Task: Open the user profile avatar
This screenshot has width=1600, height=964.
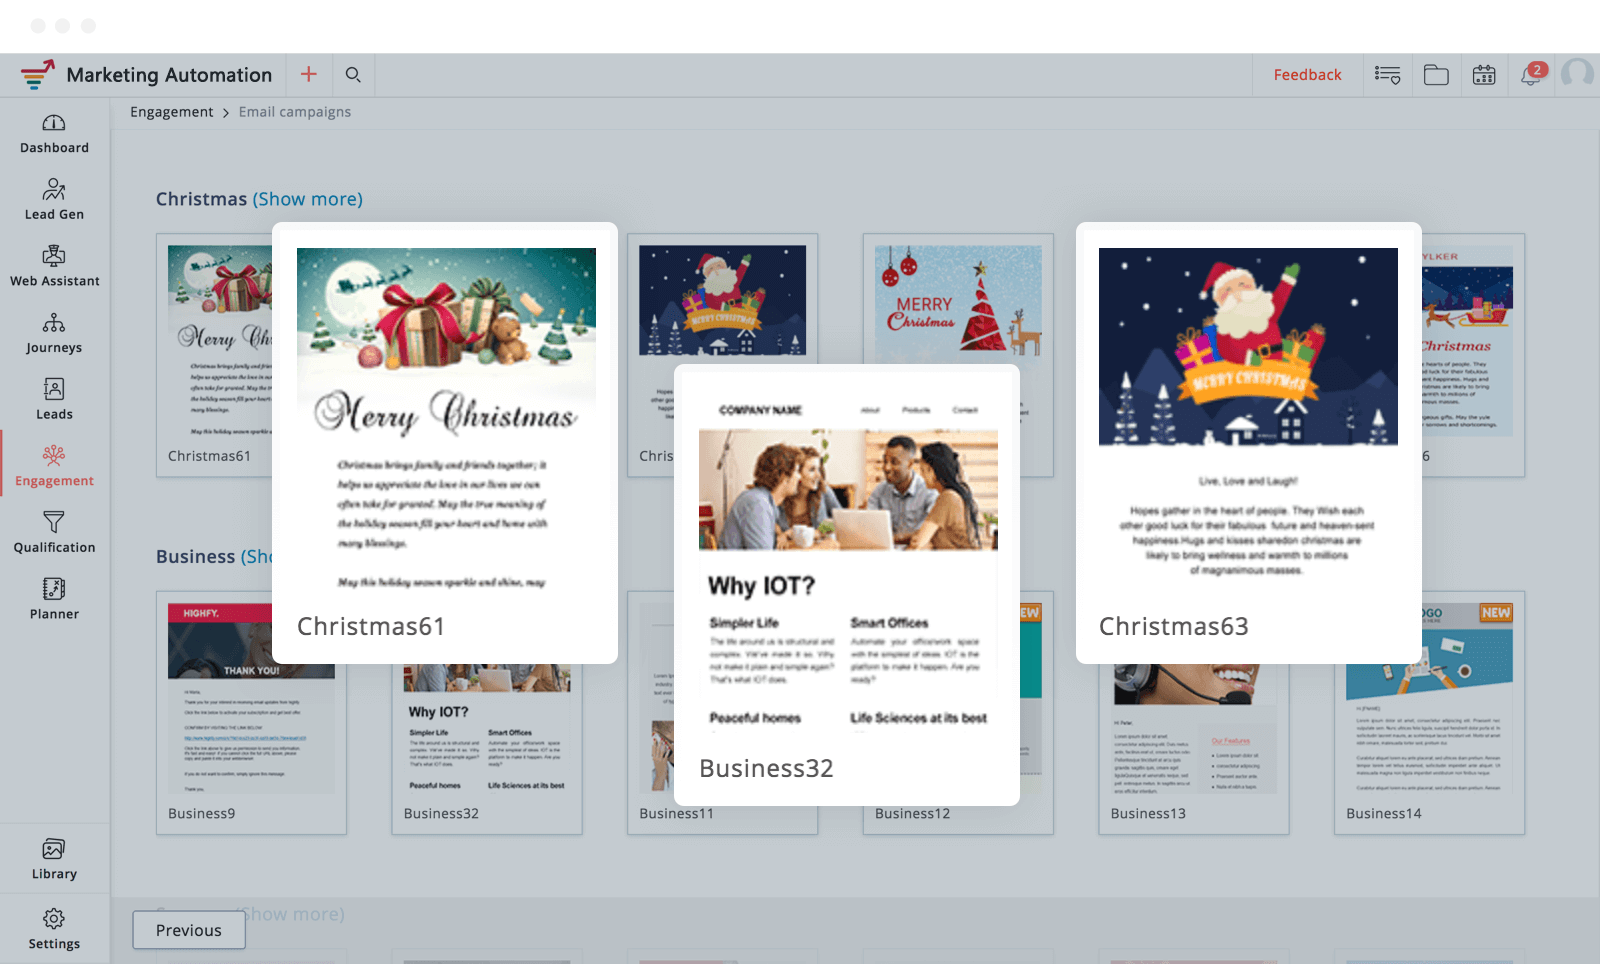Action: pyautogui.click(x=1578, y=74)
